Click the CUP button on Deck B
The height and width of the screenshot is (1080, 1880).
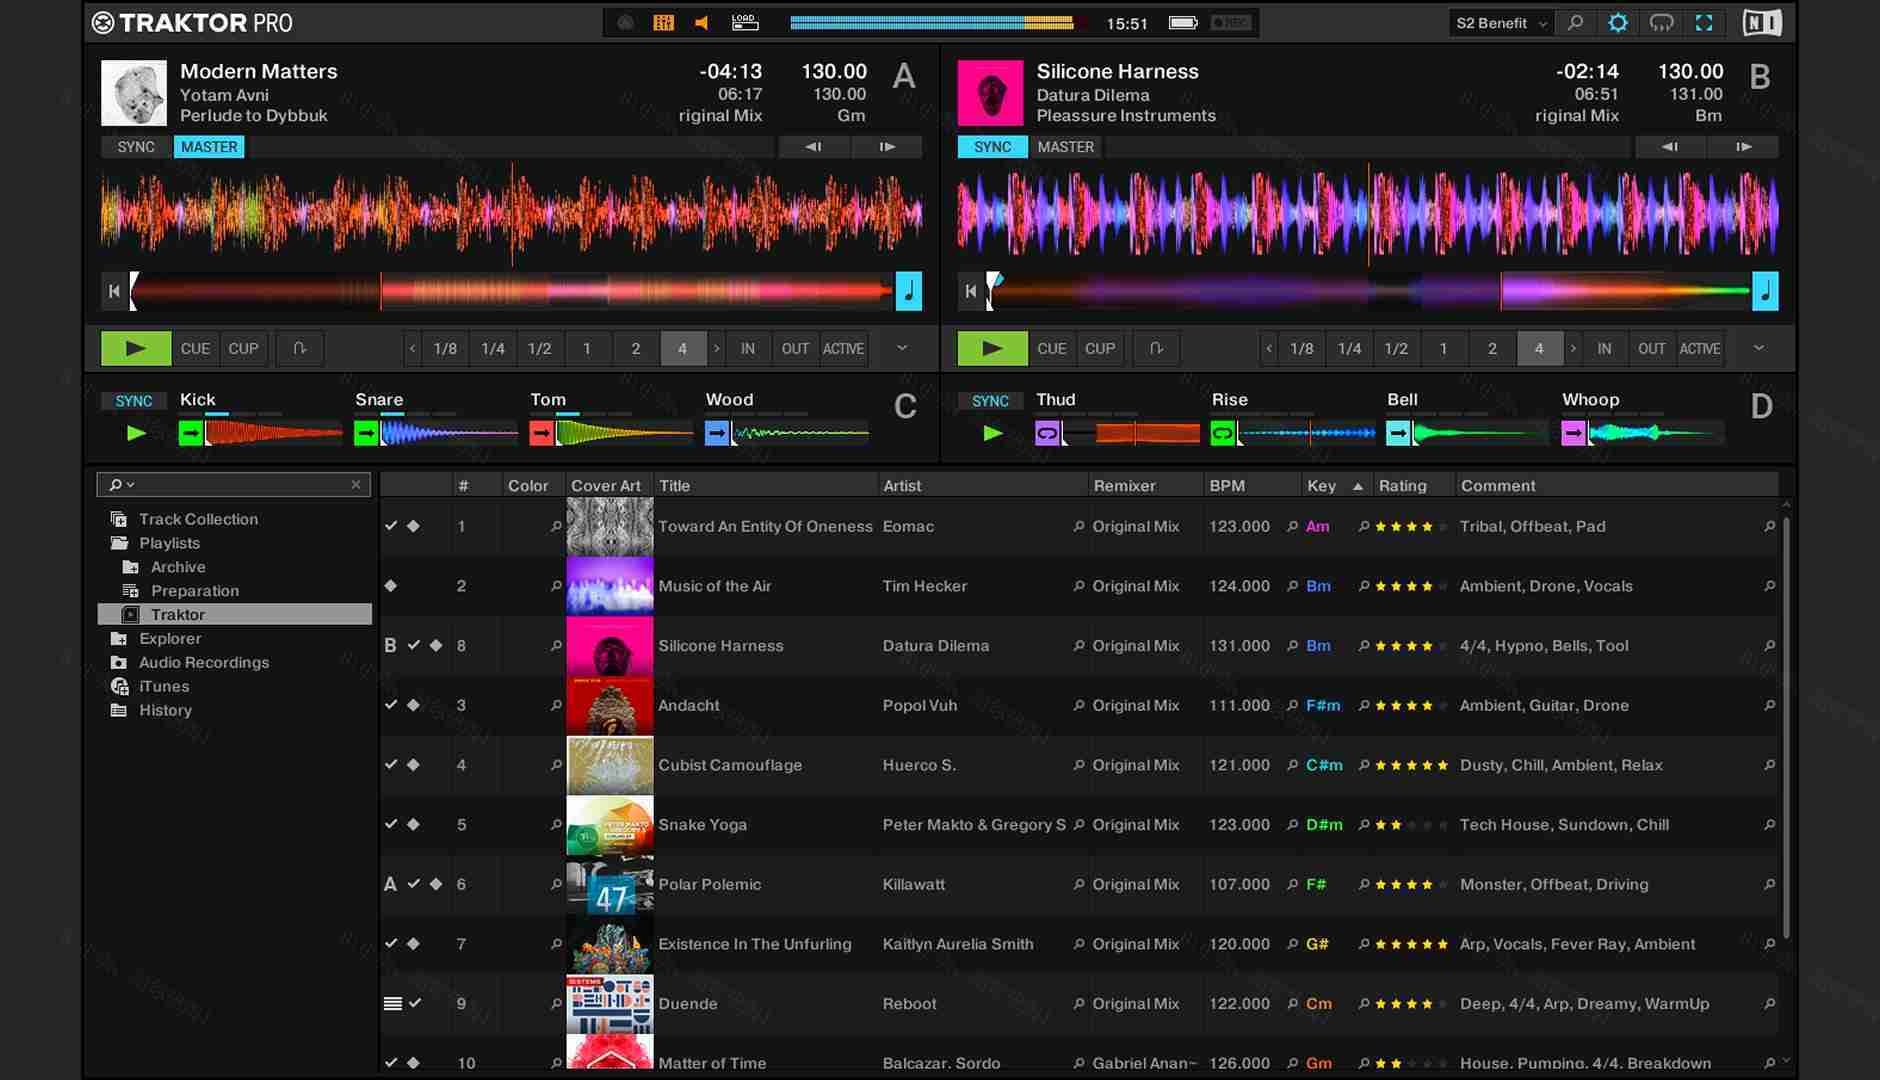tap(1100, 348)
